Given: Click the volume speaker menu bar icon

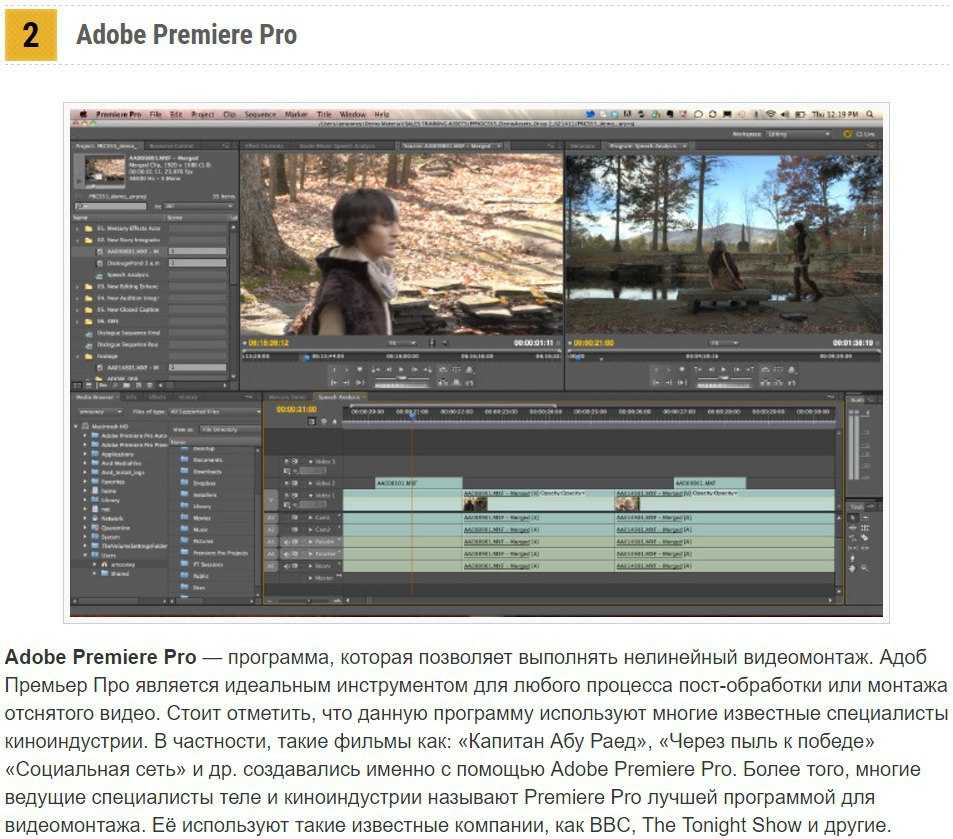Looking at the screenshot, I should click(x=785, y=114).
